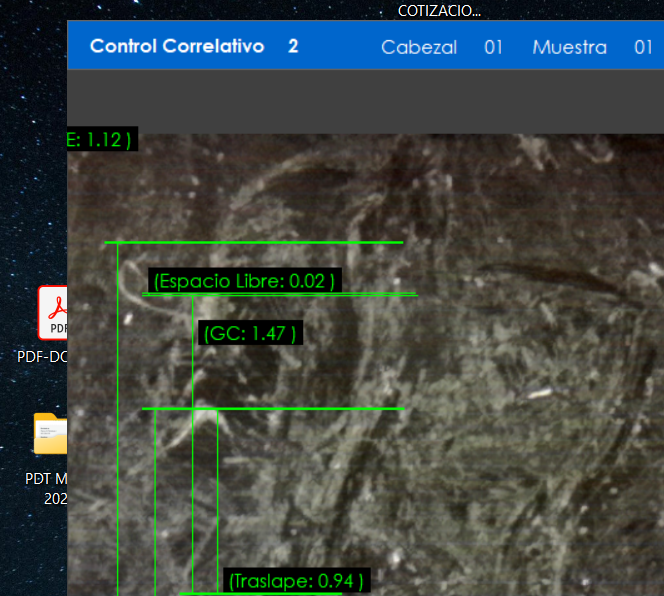
Task: Click the PDF-DO file name text
Action: pos(42,356)
